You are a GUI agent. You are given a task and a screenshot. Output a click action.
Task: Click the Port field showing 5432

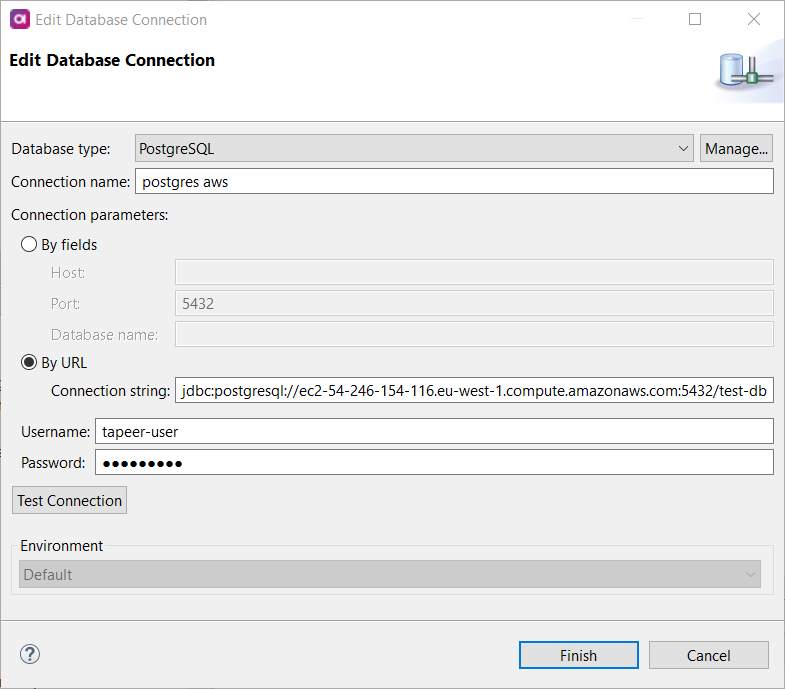tap(474, 303)
